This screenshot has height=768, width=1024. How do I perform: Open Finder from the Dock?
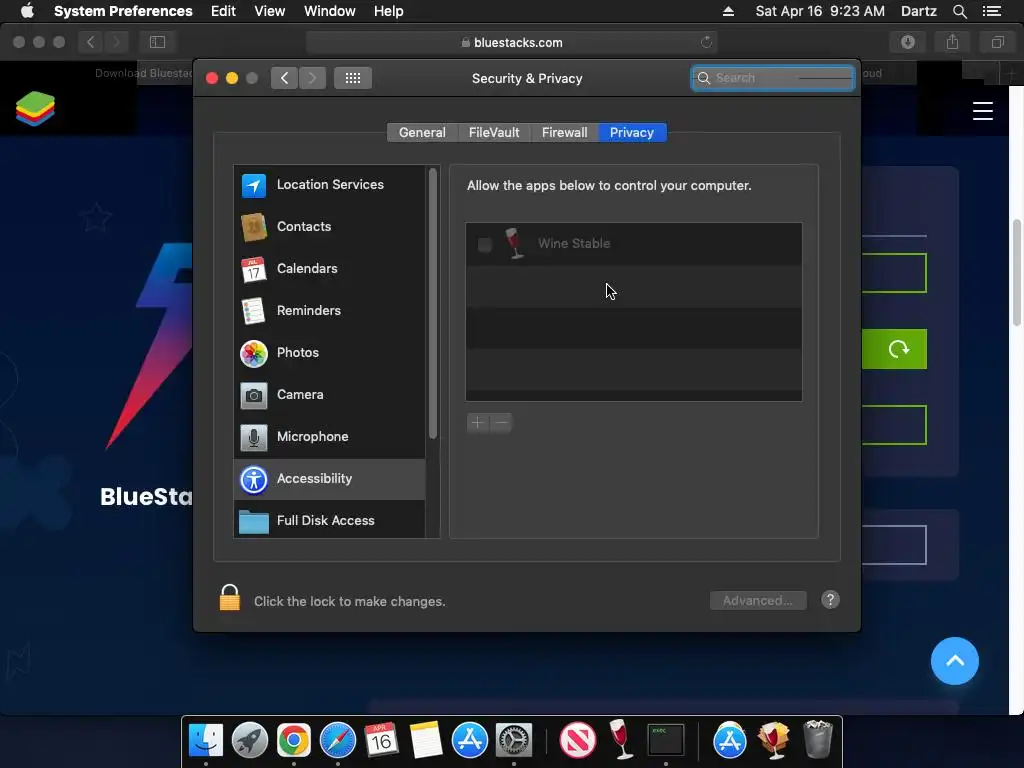(x=206, y=740)
